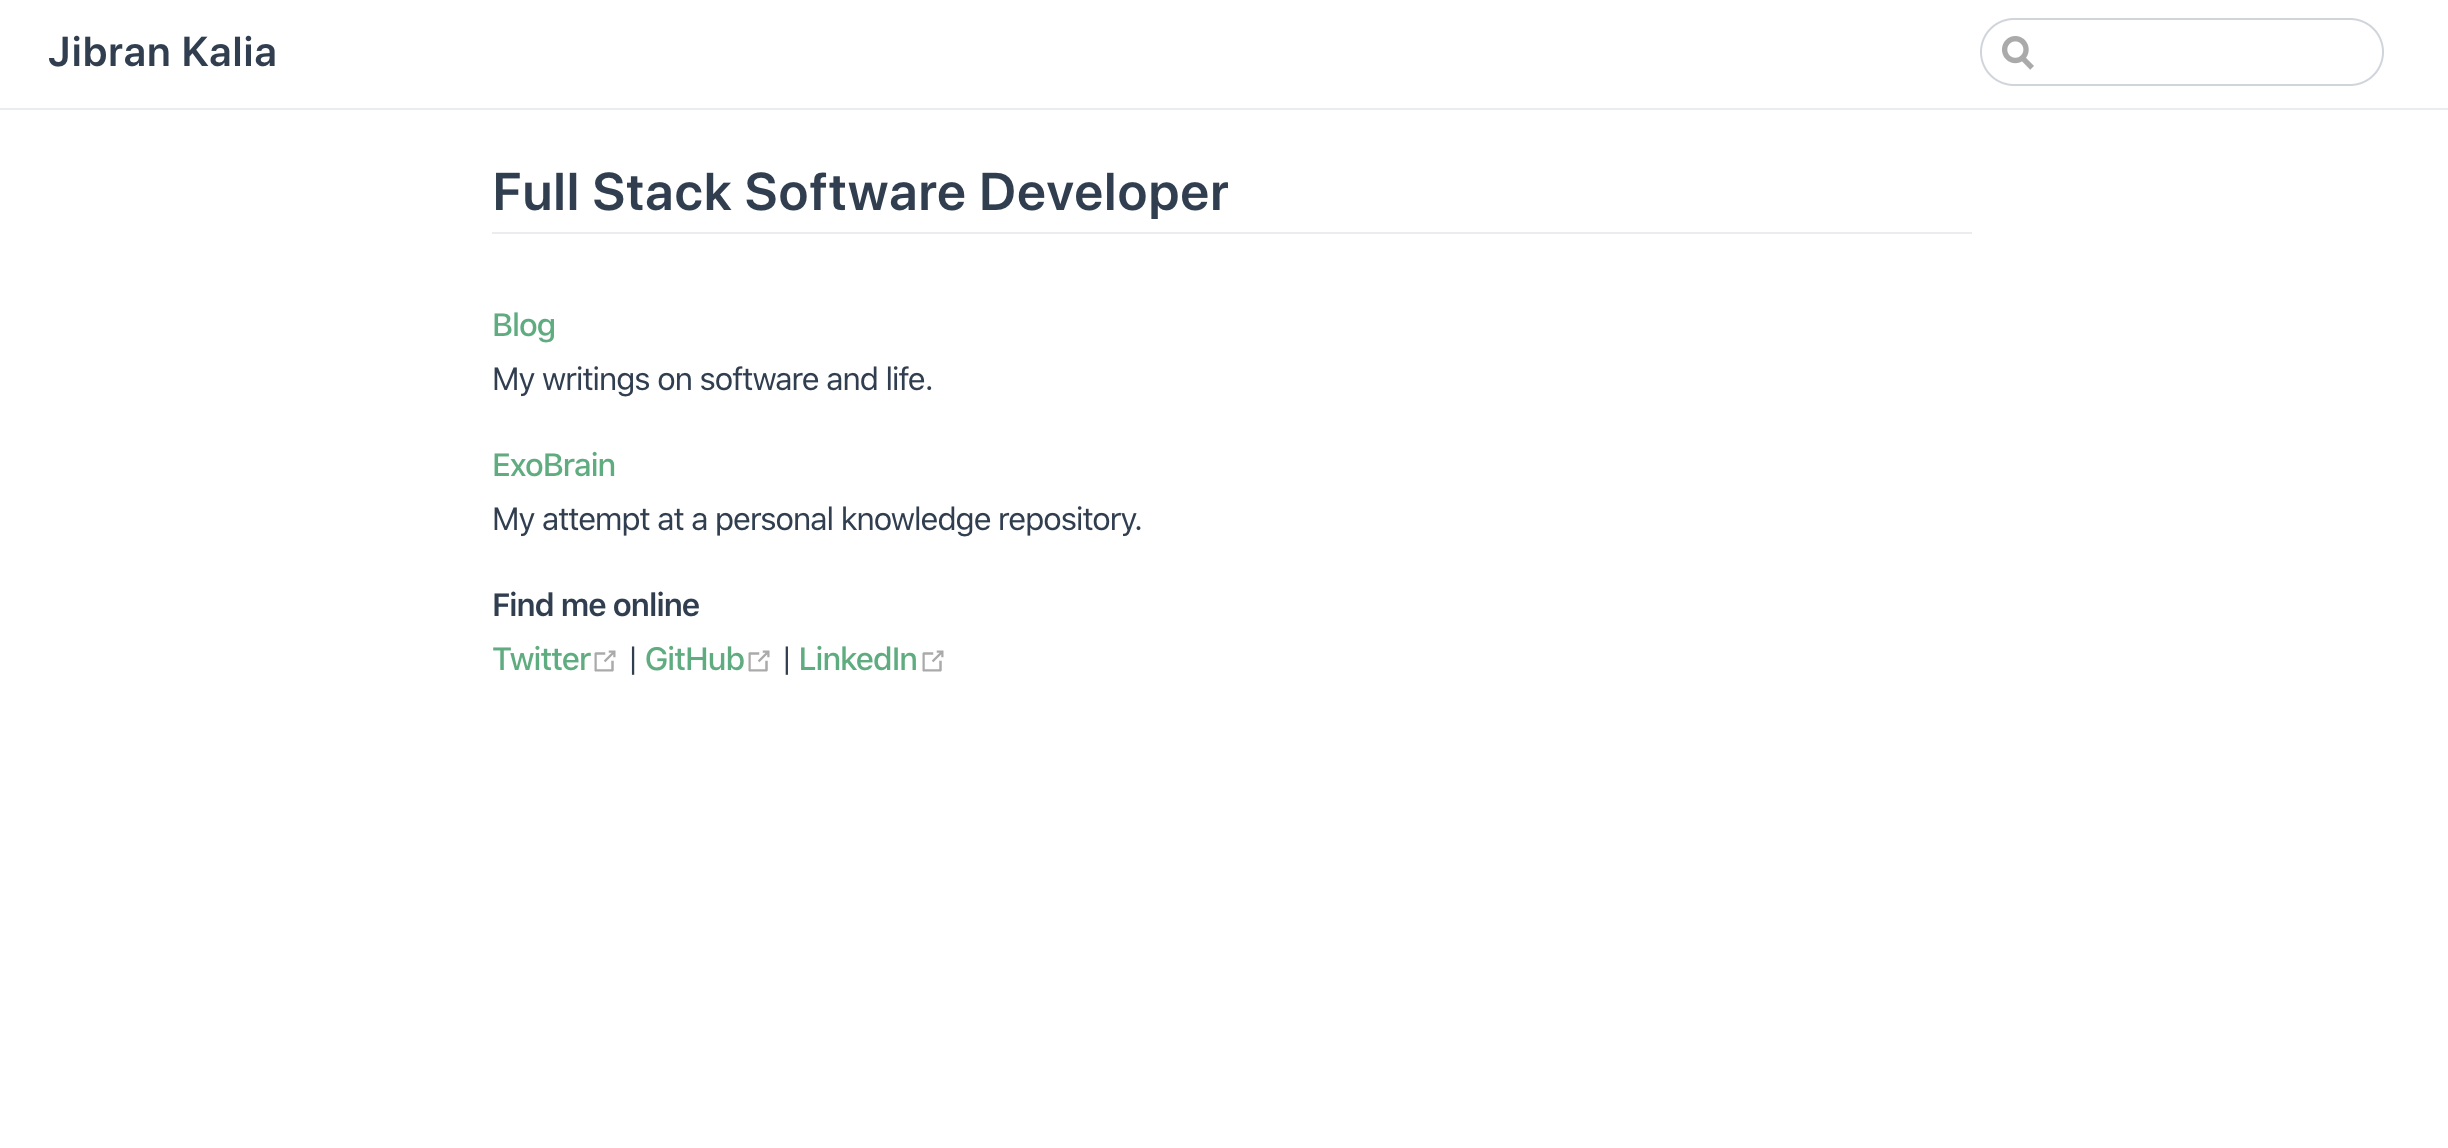Click the Find me online heading

(595, 604)
